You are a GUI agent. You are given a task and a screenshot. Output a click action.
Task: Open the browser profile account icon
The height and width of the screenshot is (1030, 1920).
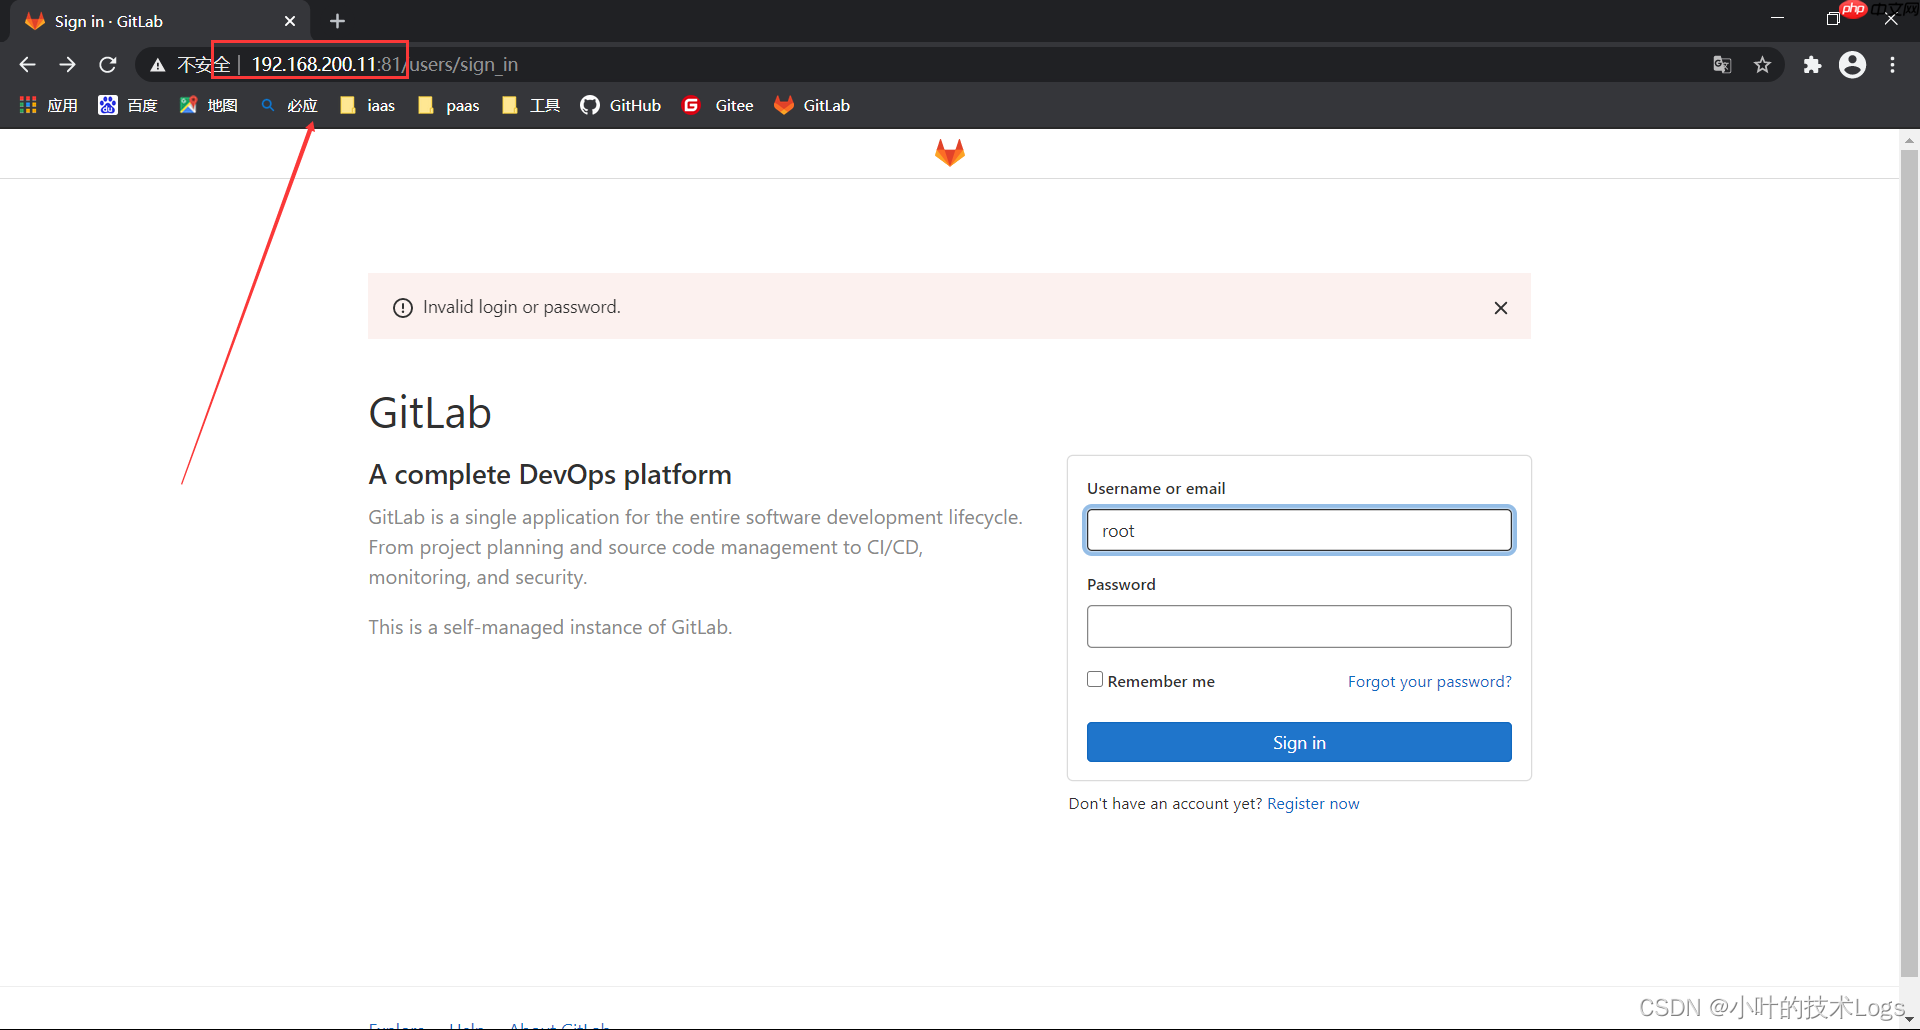point(1853,64)
